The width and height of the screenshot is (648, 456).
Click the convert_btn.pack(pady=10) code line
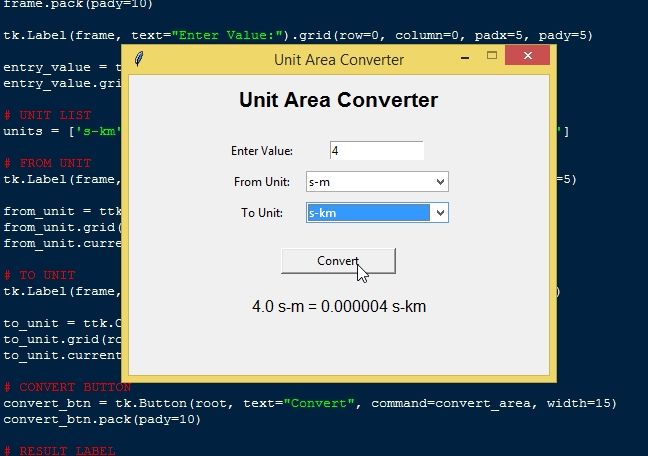[x=101, y=419]
